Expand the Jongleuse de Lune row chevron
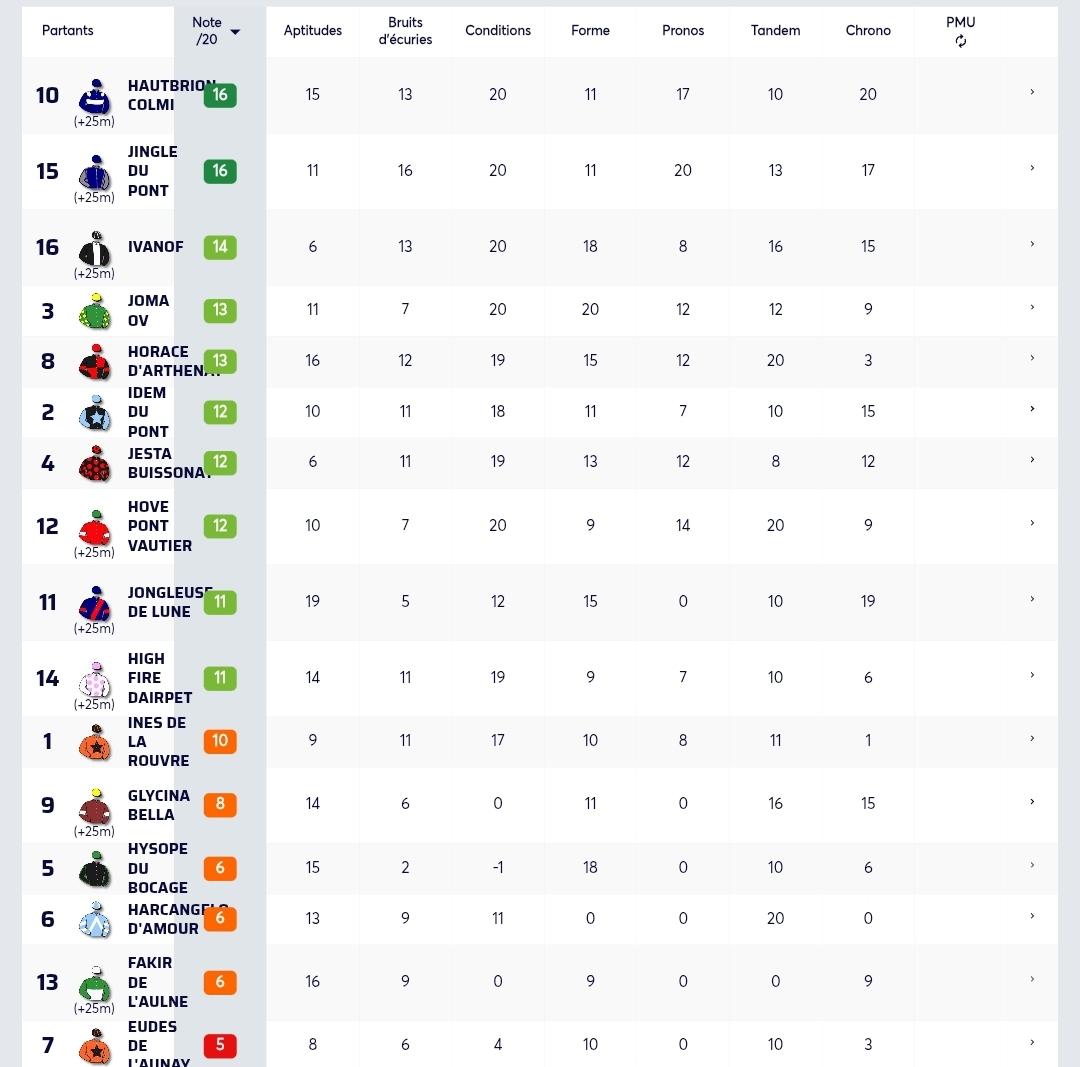Screen dimensions: 1080x1067 (x=1032, y=599)
